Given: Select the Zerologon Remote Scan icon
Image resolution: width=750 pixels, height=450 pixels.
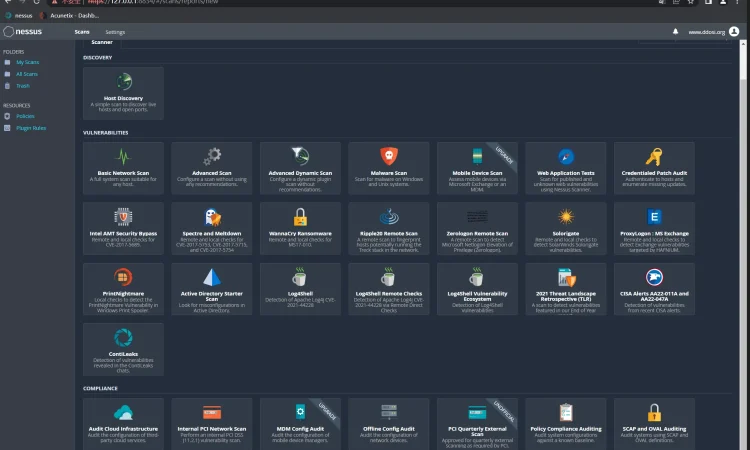Looking at the screenshot, I should (x=477, y=217).
